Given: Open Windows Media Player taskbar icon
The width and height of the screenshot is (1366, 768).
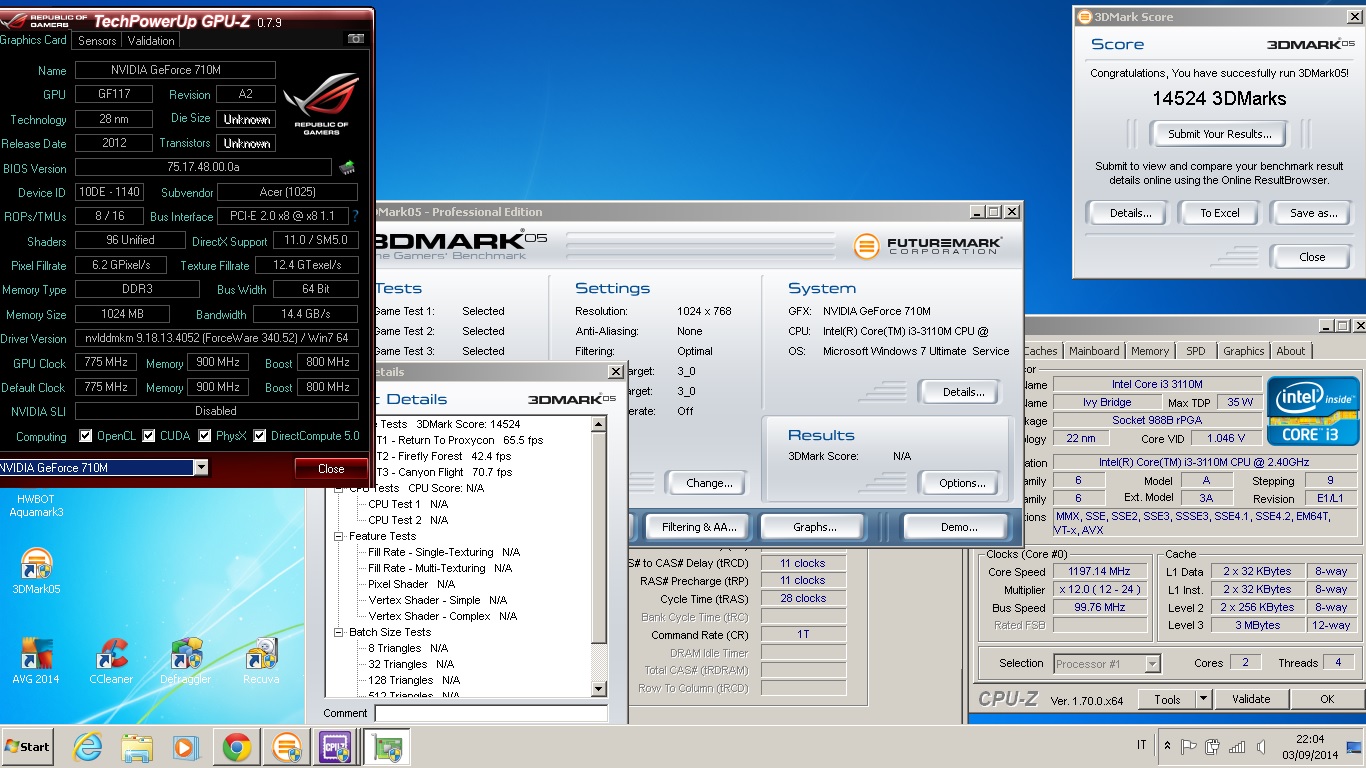Looking at the screenshot, I should click(x=186, y=747).
